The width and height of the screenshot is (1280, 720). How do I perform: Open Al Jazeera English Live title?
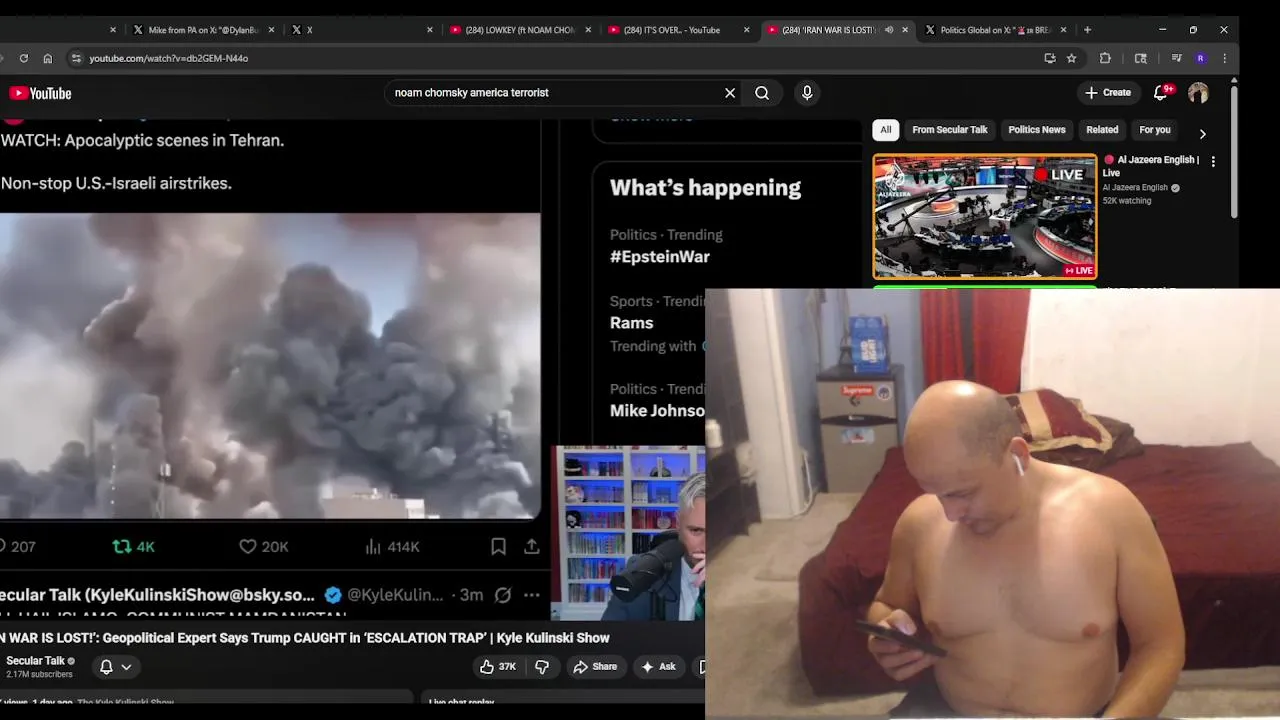pyautogui.click(x=1150, y=166)
